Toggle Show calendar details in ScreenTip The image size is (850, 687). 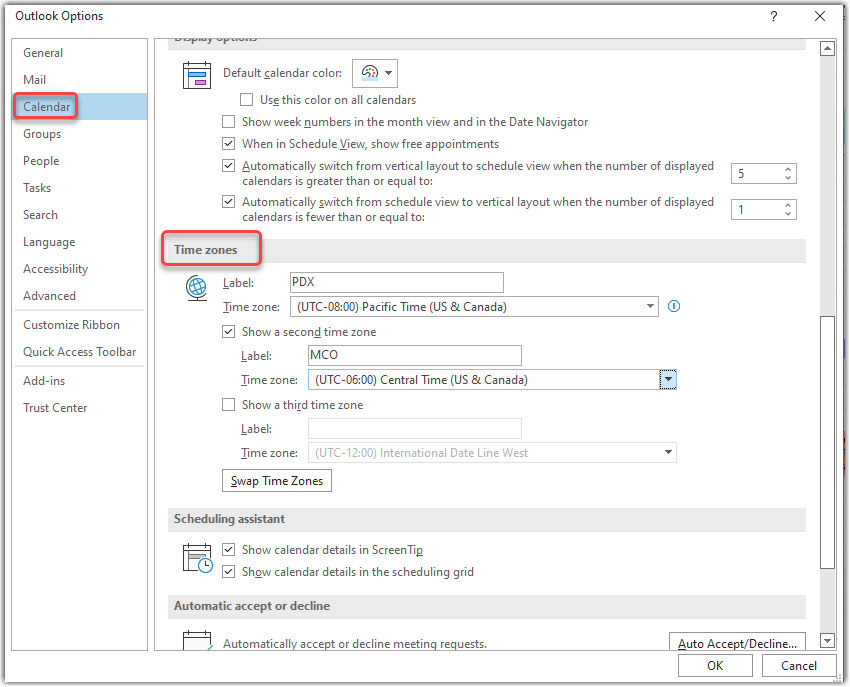pos(229,550)
